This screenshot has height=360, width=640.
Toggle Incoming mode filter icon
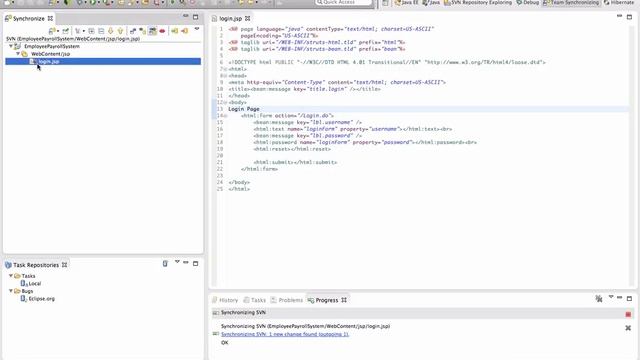tap(133, 31)
